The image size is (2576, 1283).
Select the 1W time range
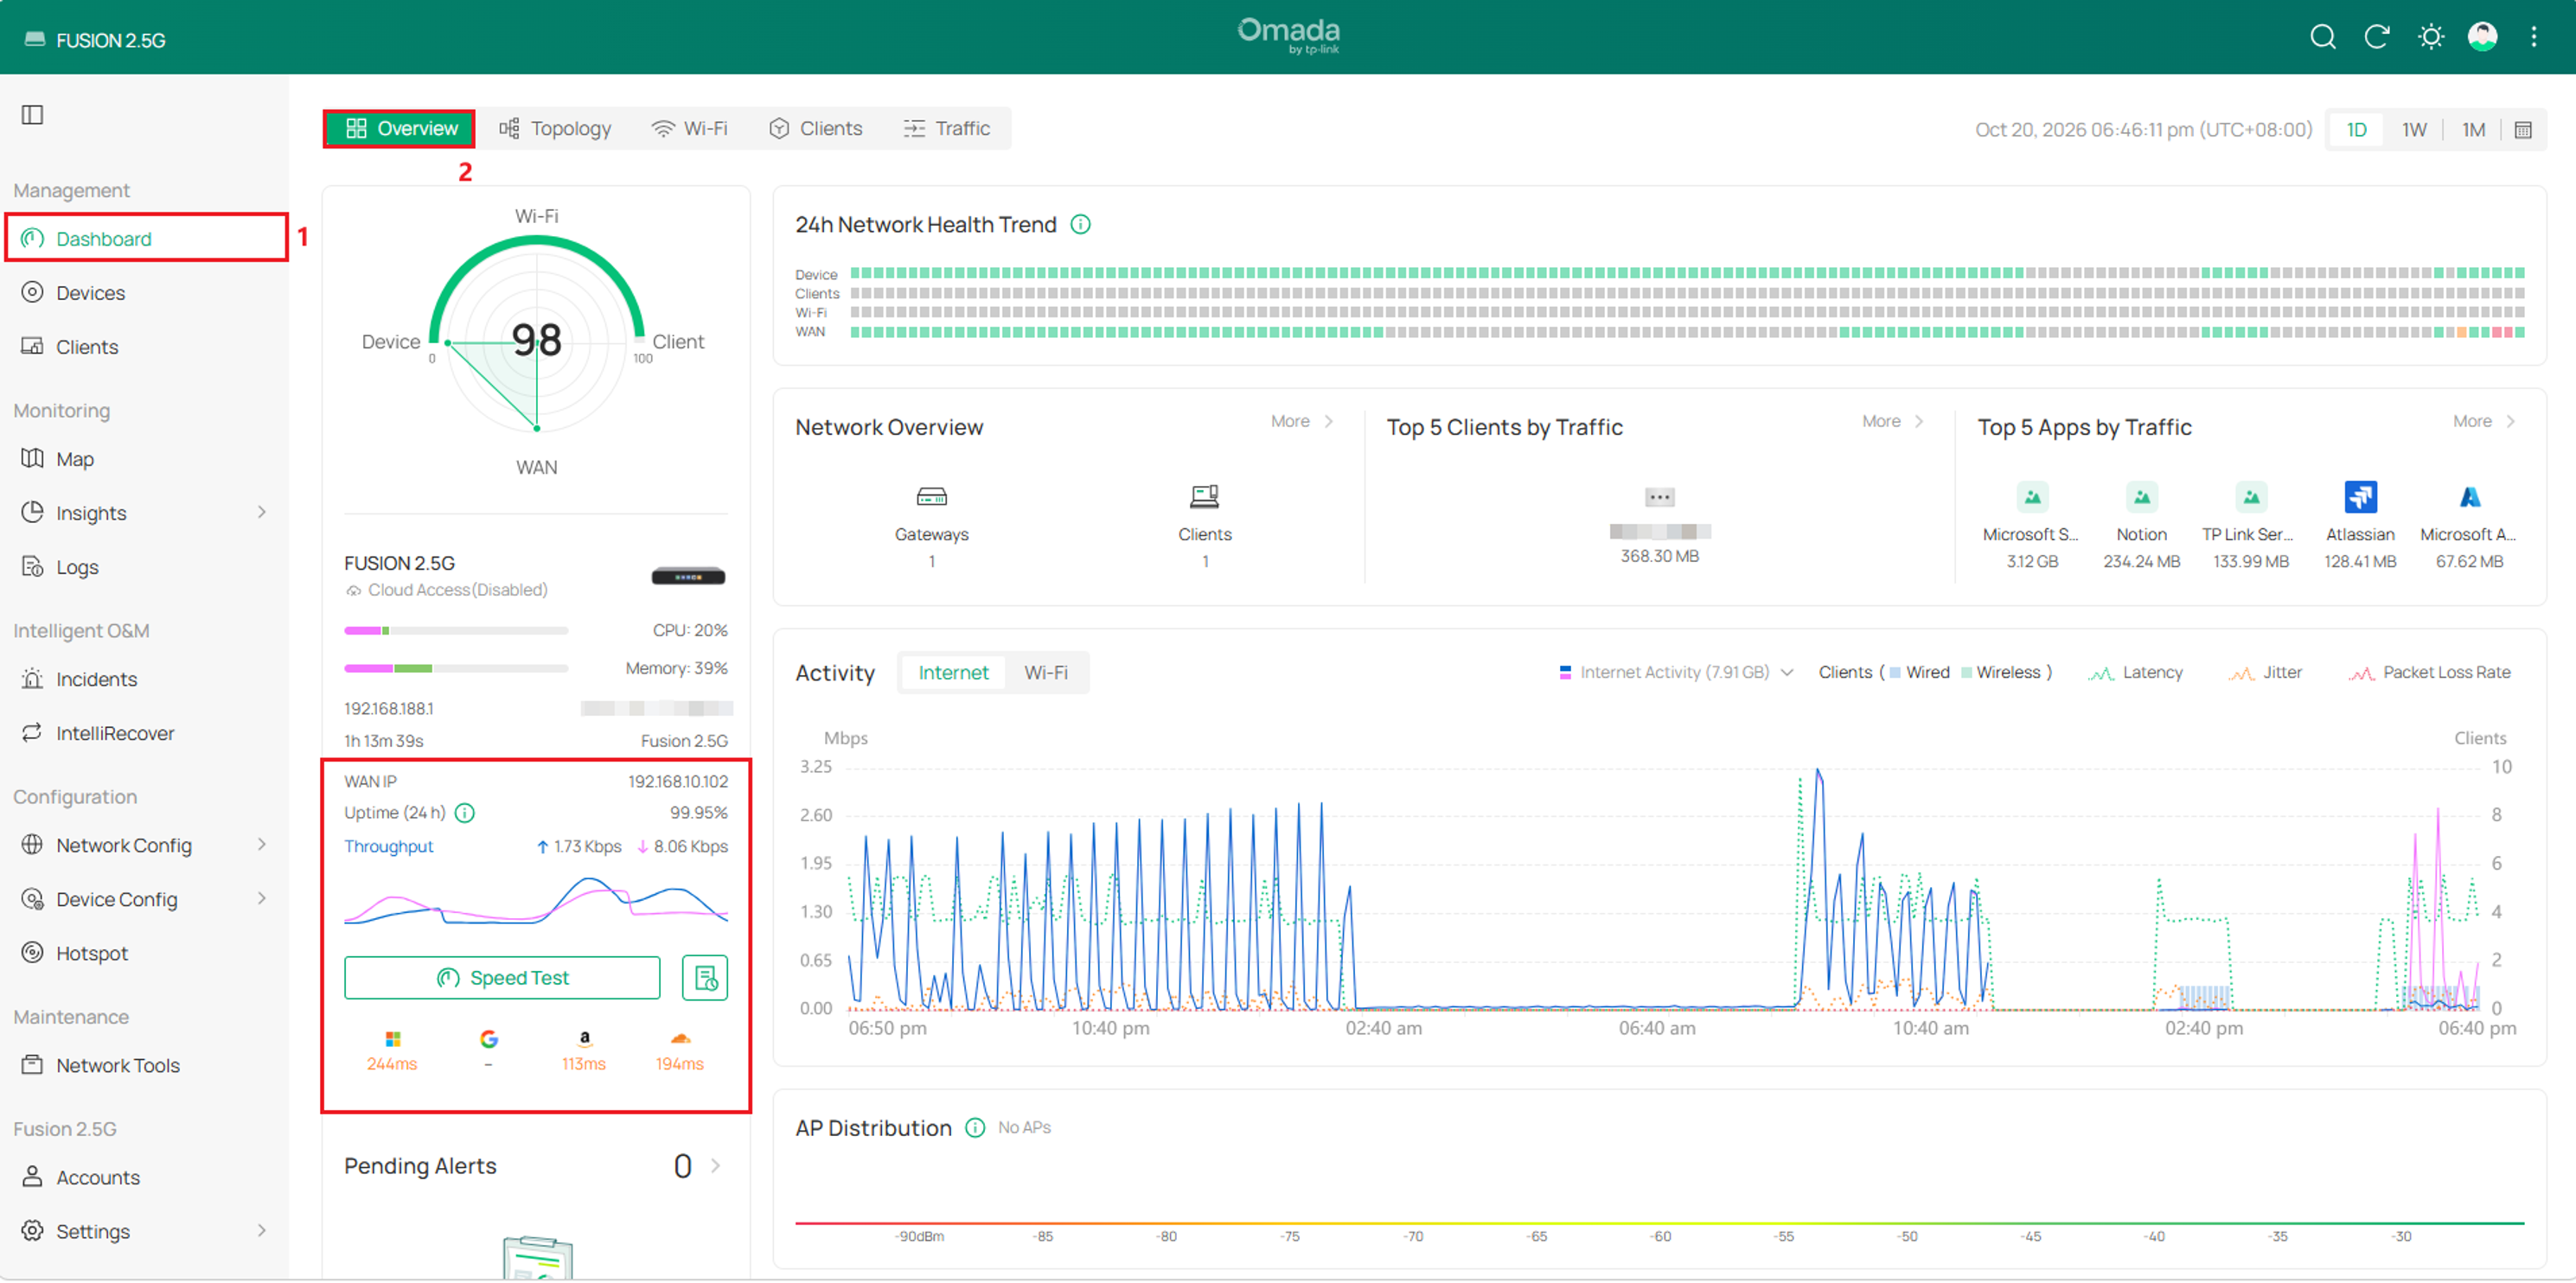(2413, 130)
